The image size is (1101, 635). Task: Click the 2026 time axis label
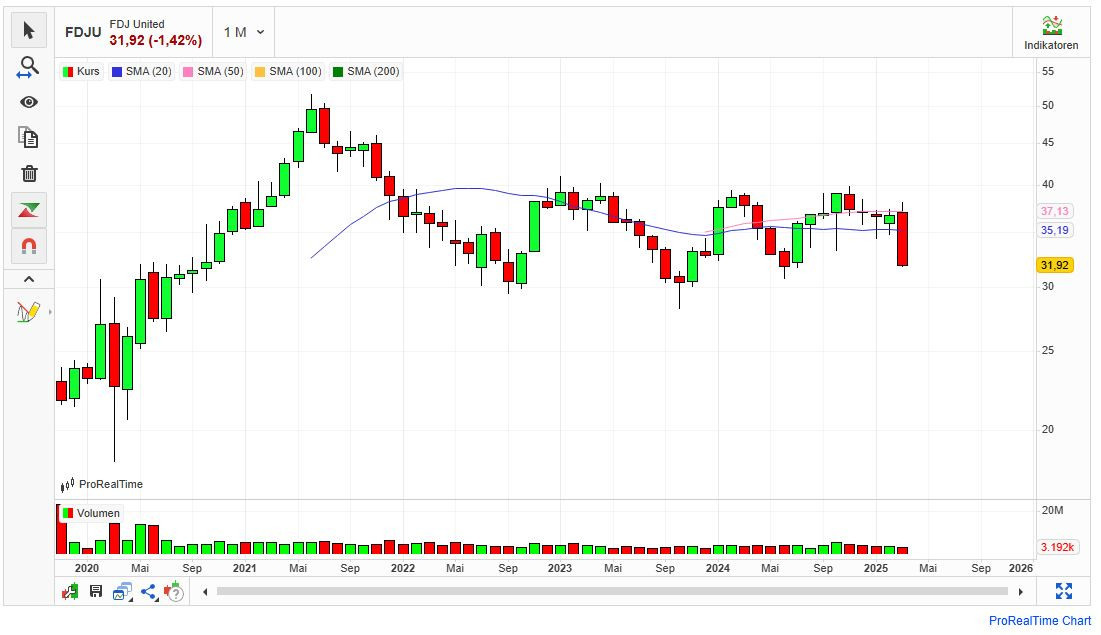point(1020,568)
